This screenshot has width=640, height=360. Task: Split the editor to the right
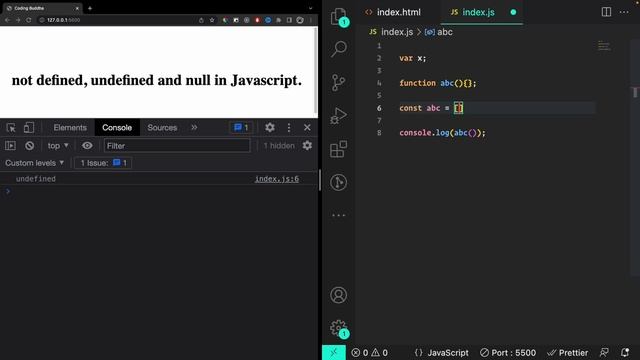click(606, 12)
